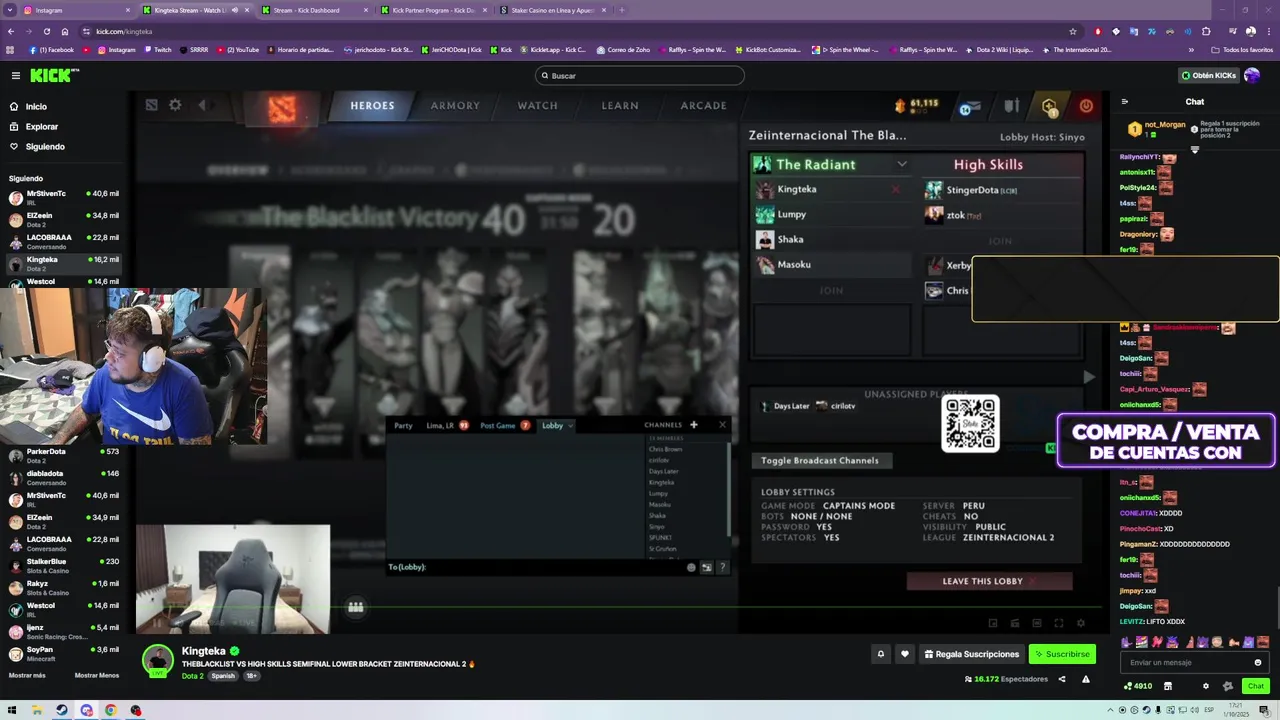Bookmark page with star icon
The width and height of the screenshot is (1280, 720).
pyautogui.click(x=1073, y=31)
